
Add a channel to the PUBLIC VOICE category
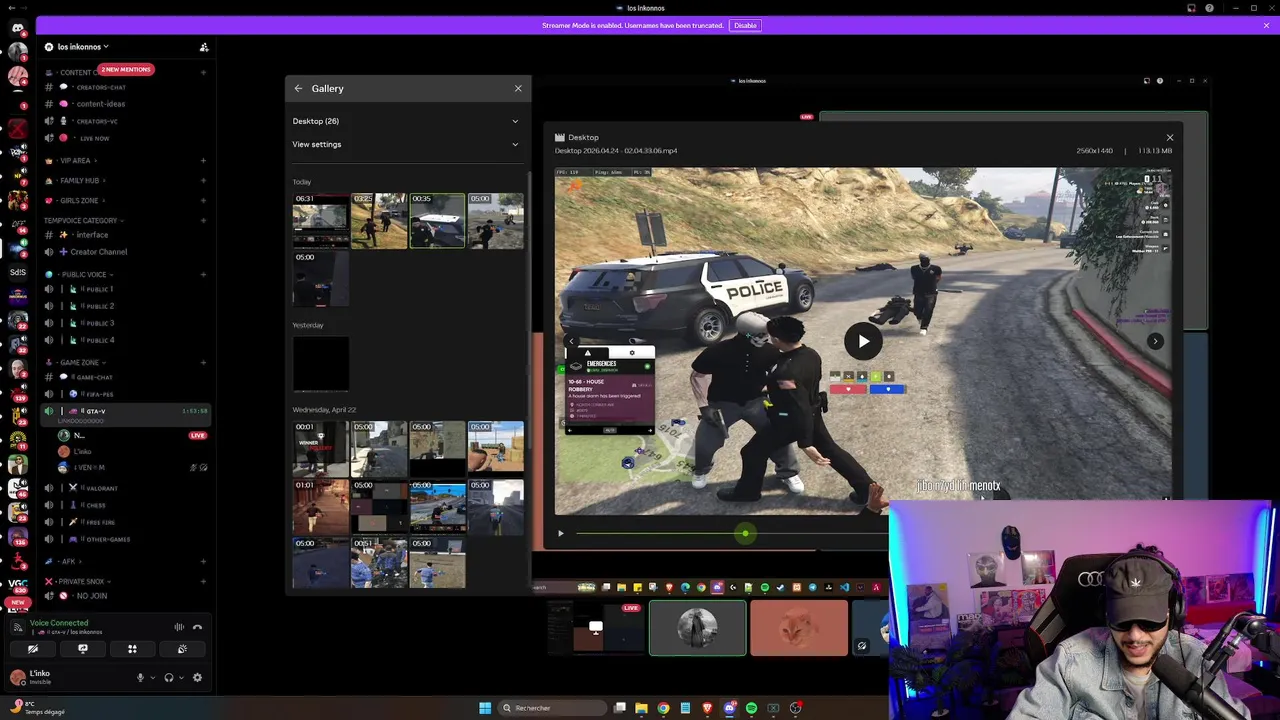[203, 274]
